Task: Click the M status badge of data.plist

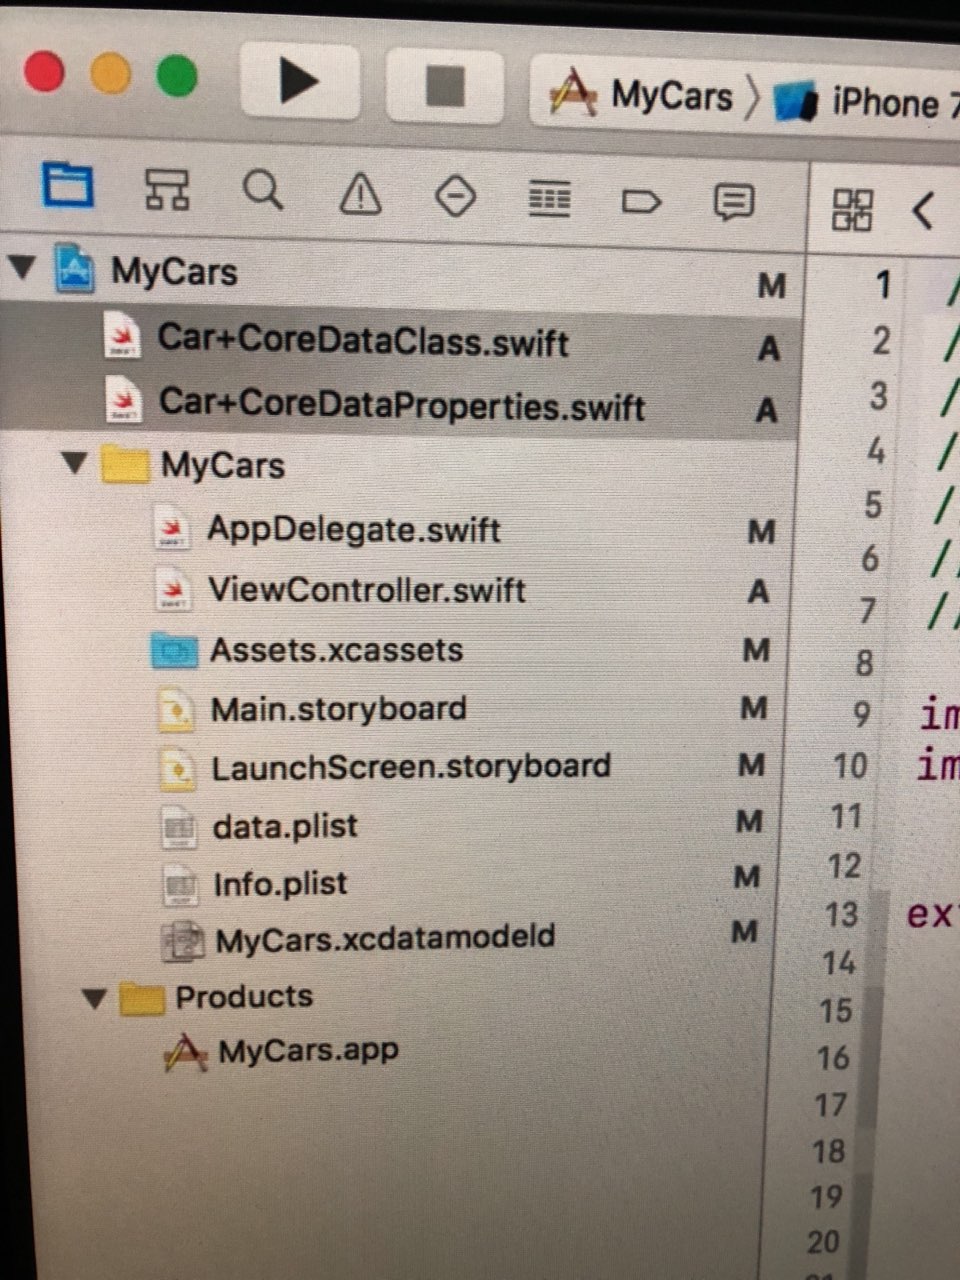Action: (749, 822)
